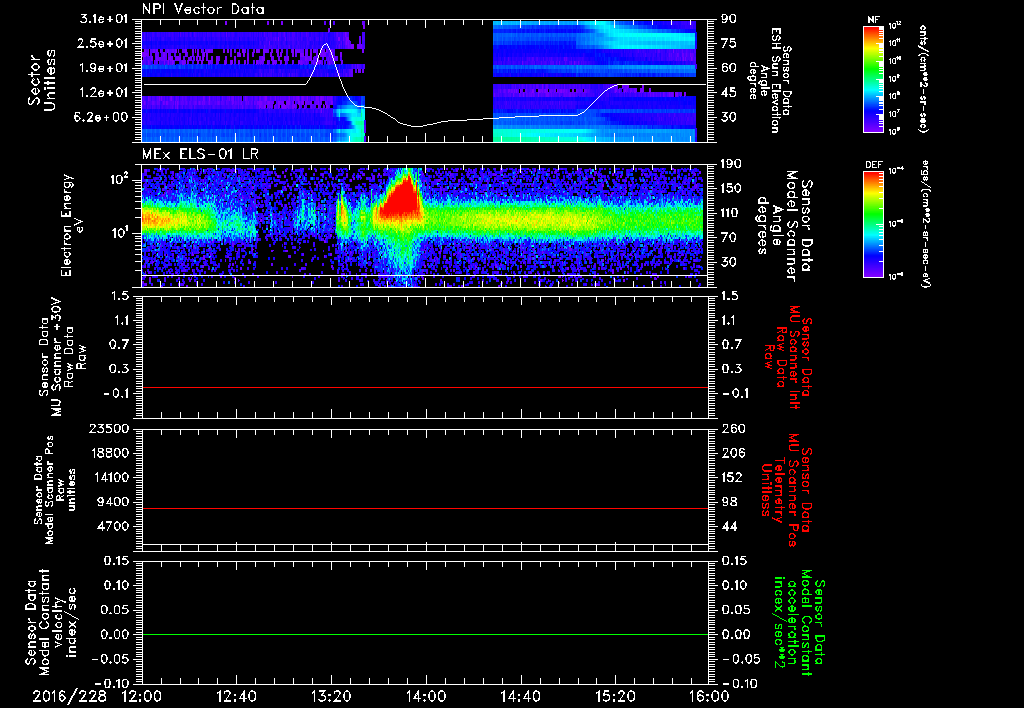Screen dimensions: 1024x708
Task: Click the '2.5e+01' sector tick value
Action: 104,43
